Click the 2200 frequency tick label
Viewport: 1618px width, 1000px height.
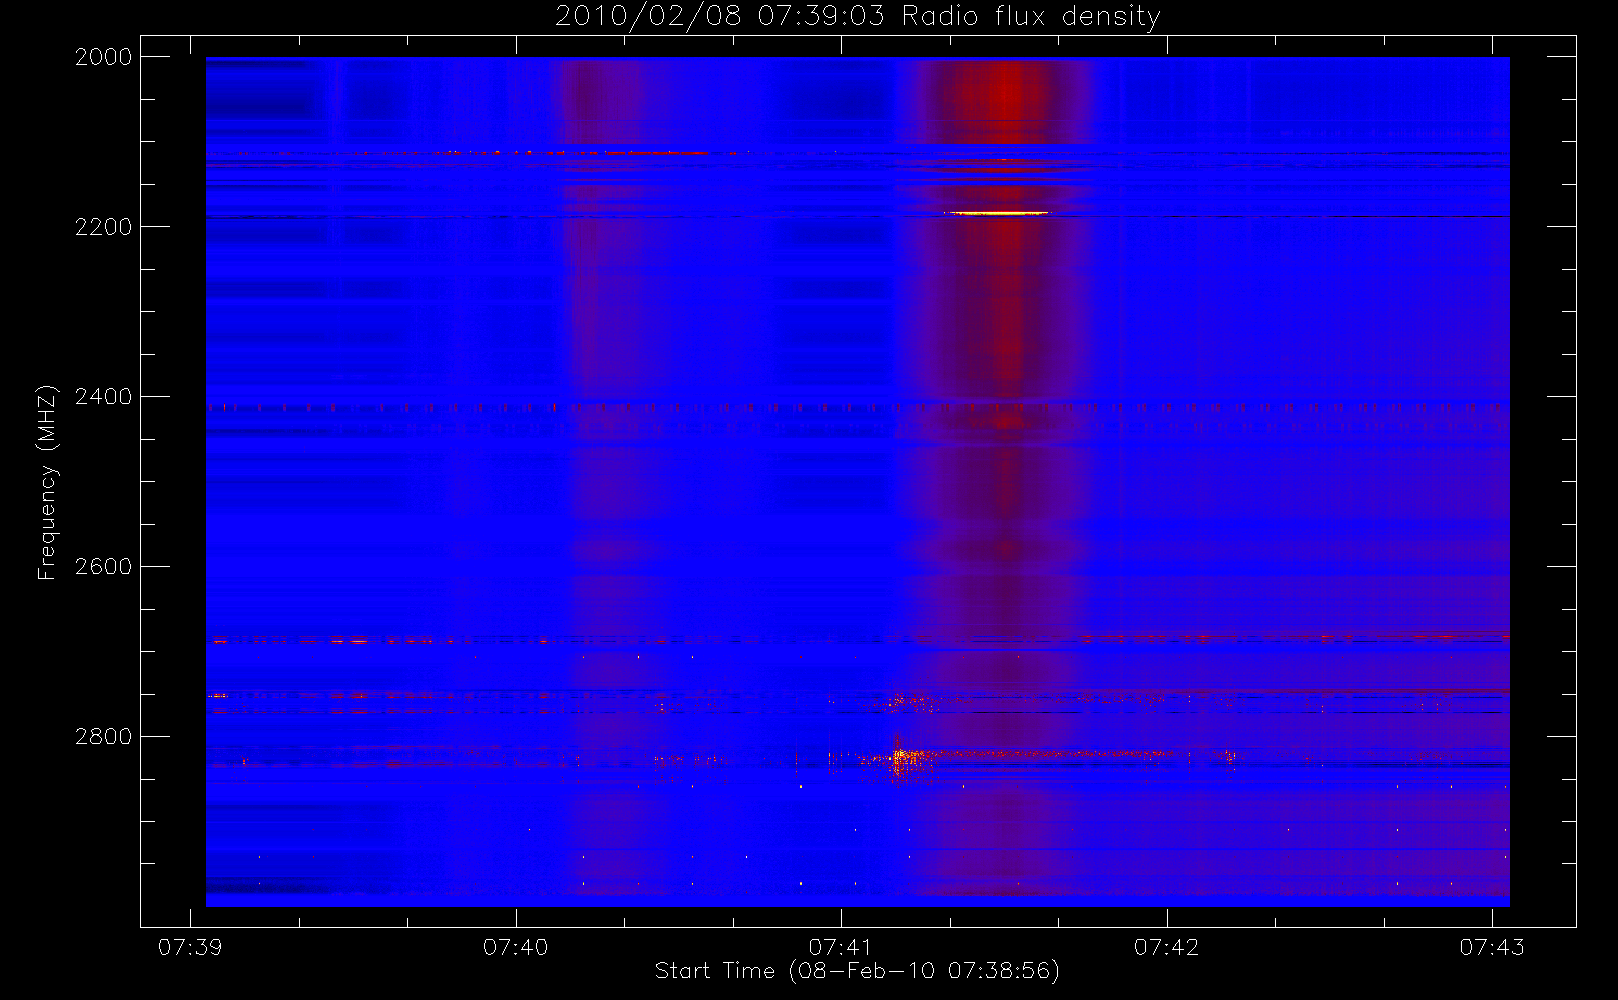coord(104,227)
